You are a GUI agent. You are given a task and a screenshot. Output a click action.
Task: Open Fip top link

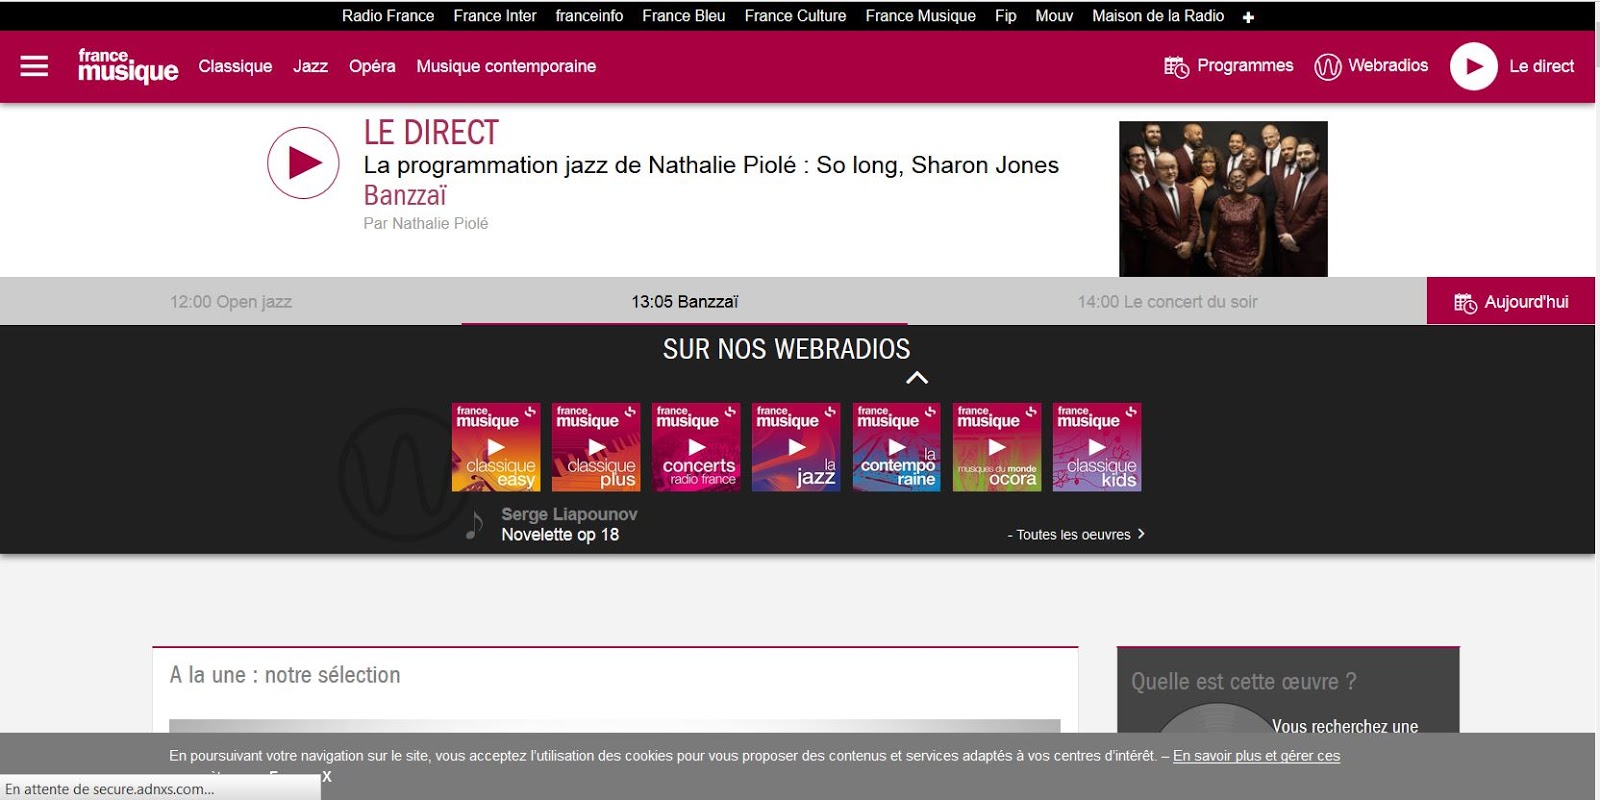tap(1006, 16)
